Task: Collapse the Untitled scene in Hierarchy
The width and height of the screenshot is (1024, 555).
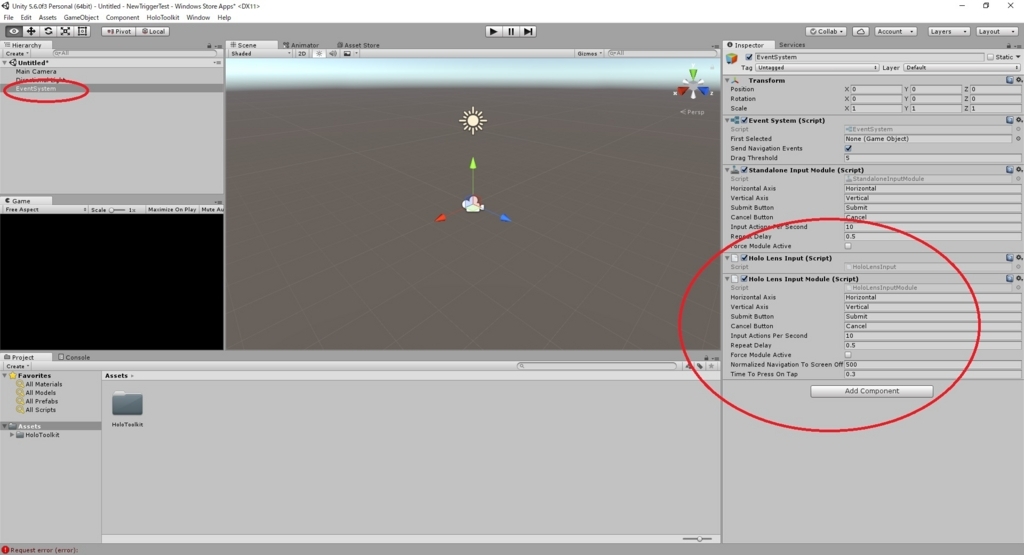Action: coord(5,63)
